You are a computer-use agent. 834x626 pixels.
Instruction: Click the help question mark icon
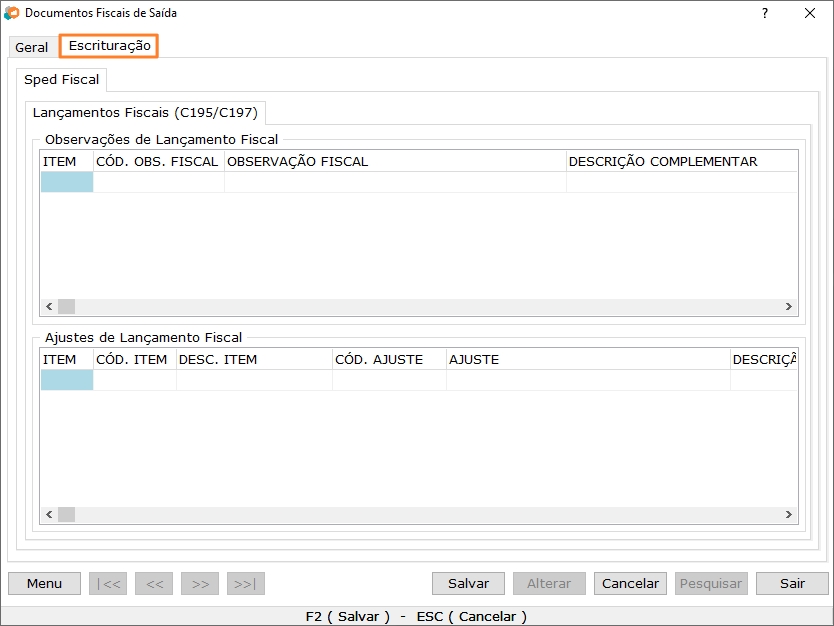pos(765,14)
